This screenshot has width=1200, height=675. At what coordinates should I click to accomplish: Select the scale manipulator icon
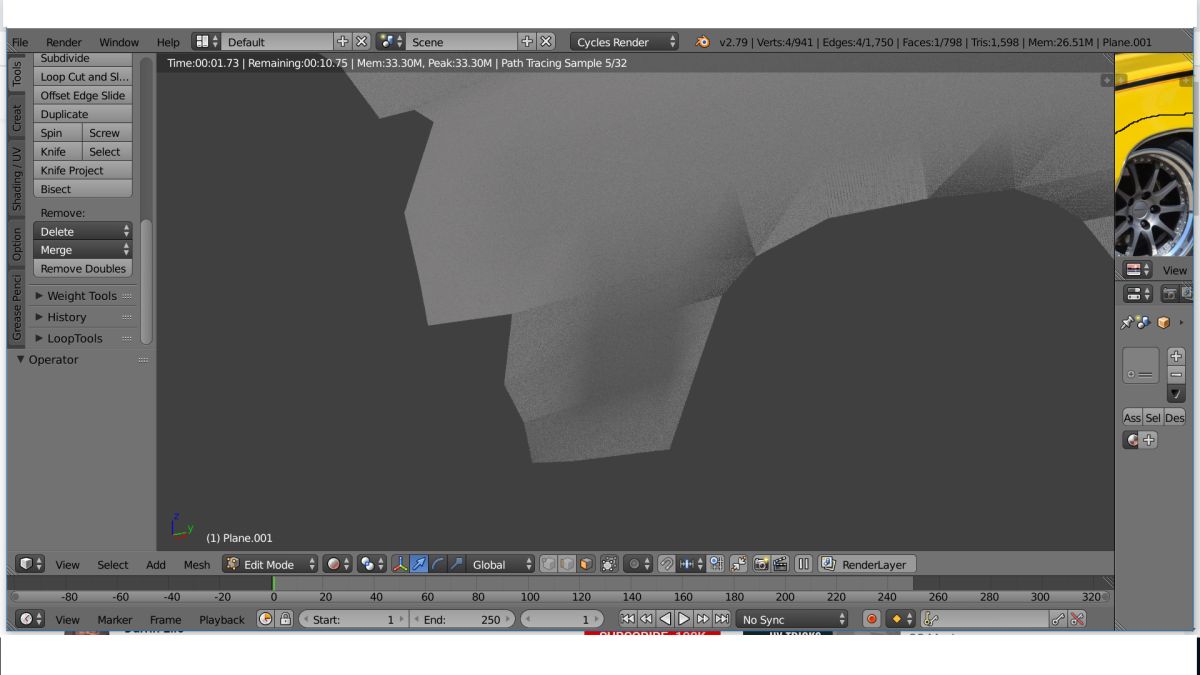coord(456,564)
